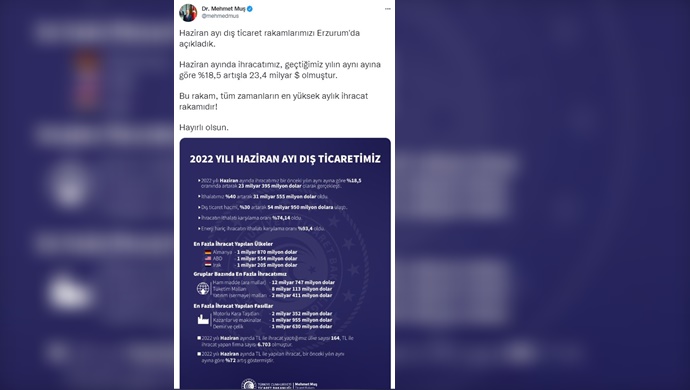Image resolution: width=690 pixels, height=390 pixels.
Task: Click Dr. Mehmet Muş profile avatar
Action: click(x=188, y=12)
